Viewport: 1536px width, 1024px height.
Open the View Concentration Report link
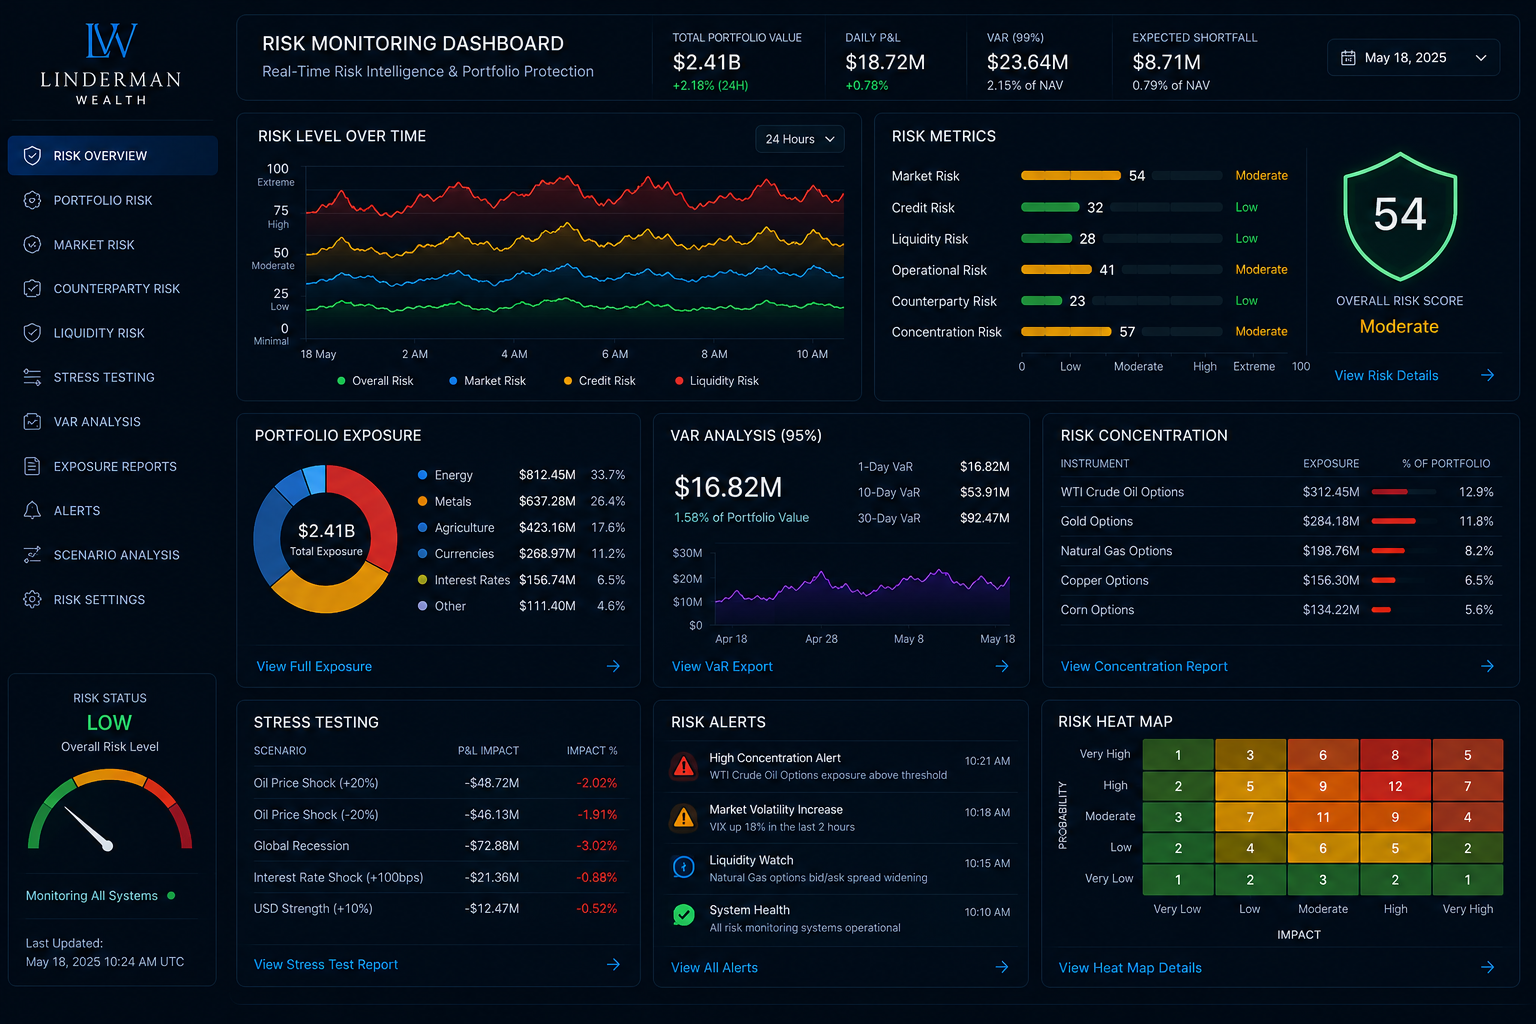1144,666
